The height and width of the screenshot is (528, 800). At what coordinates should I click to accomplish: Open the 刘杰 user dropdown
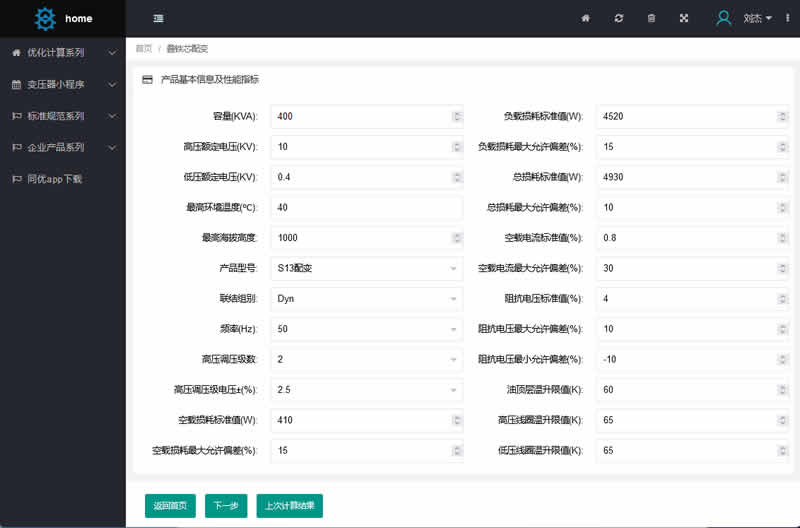coord(757,18)
